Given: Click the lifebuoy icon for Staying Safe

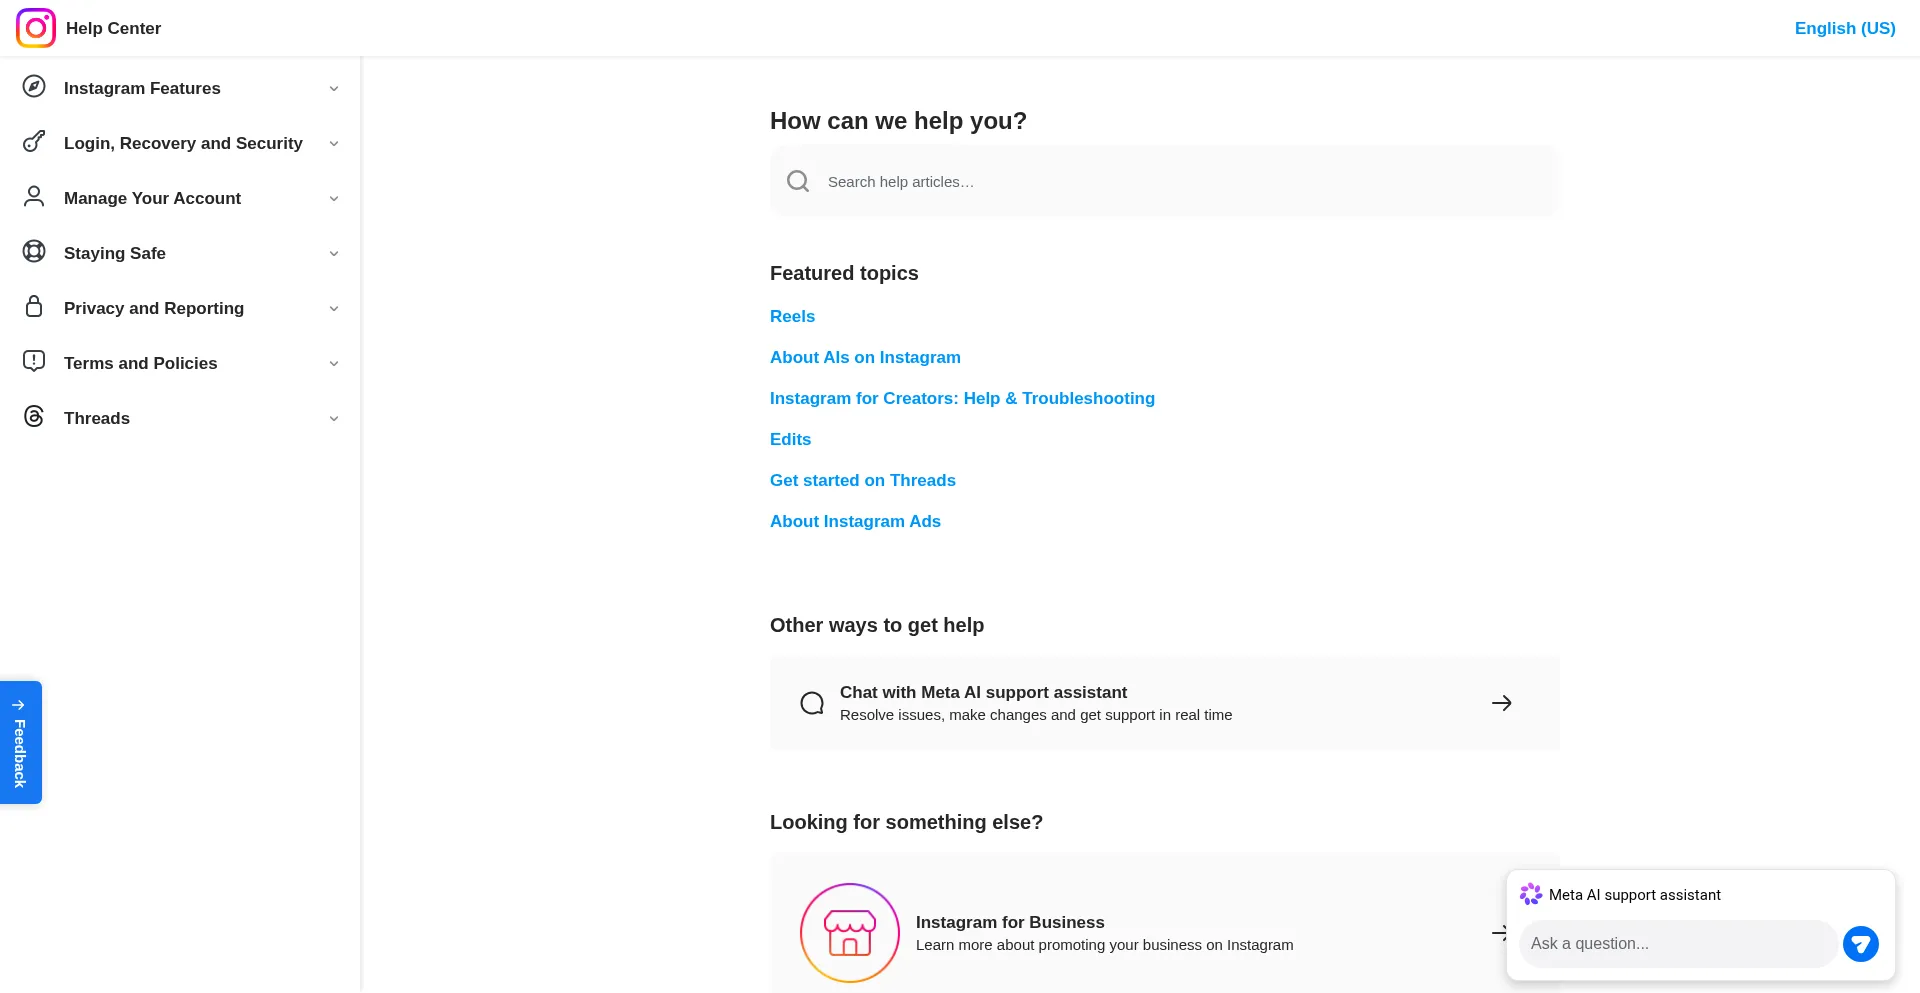Looking at the screenshot, I should coord(34,251).
